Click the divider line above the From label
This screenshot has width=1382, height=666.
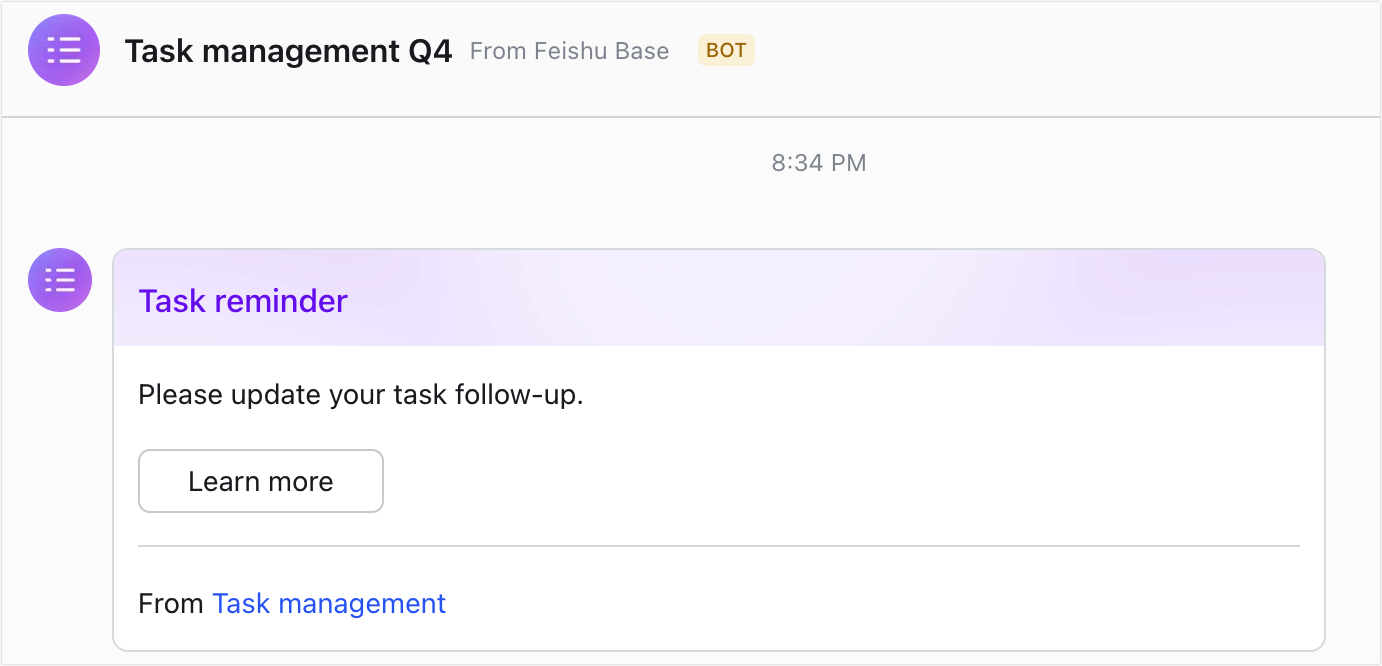[718, 545]
